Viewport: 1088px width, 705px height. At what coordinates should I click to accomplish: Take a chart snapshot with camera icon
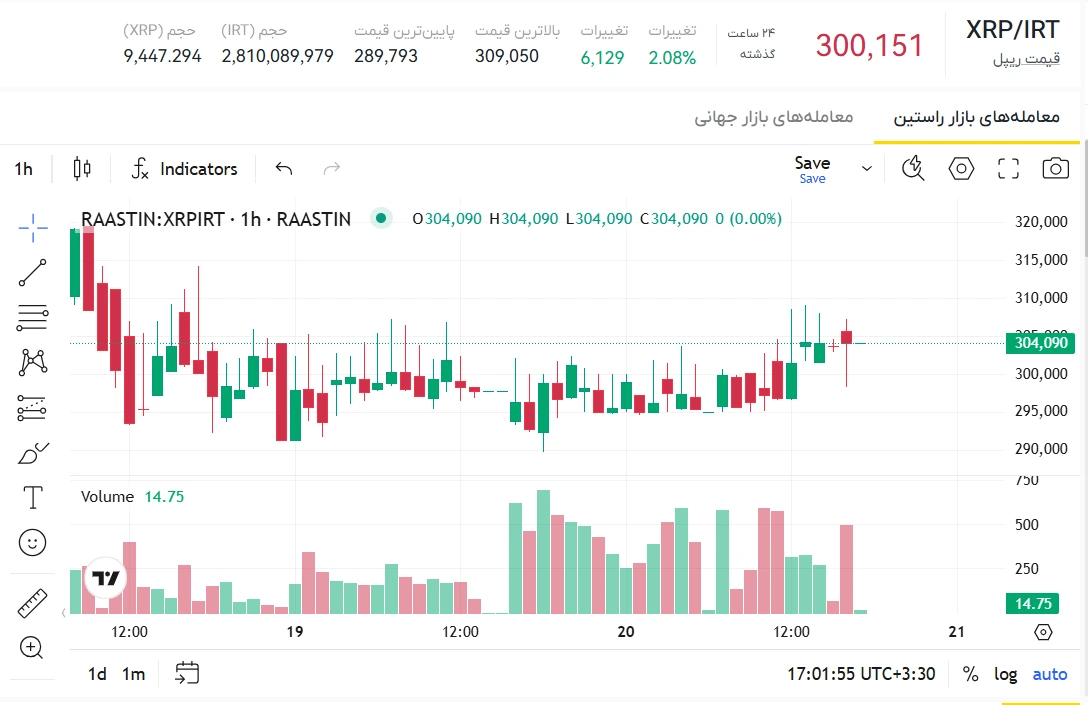[1055, 169]
